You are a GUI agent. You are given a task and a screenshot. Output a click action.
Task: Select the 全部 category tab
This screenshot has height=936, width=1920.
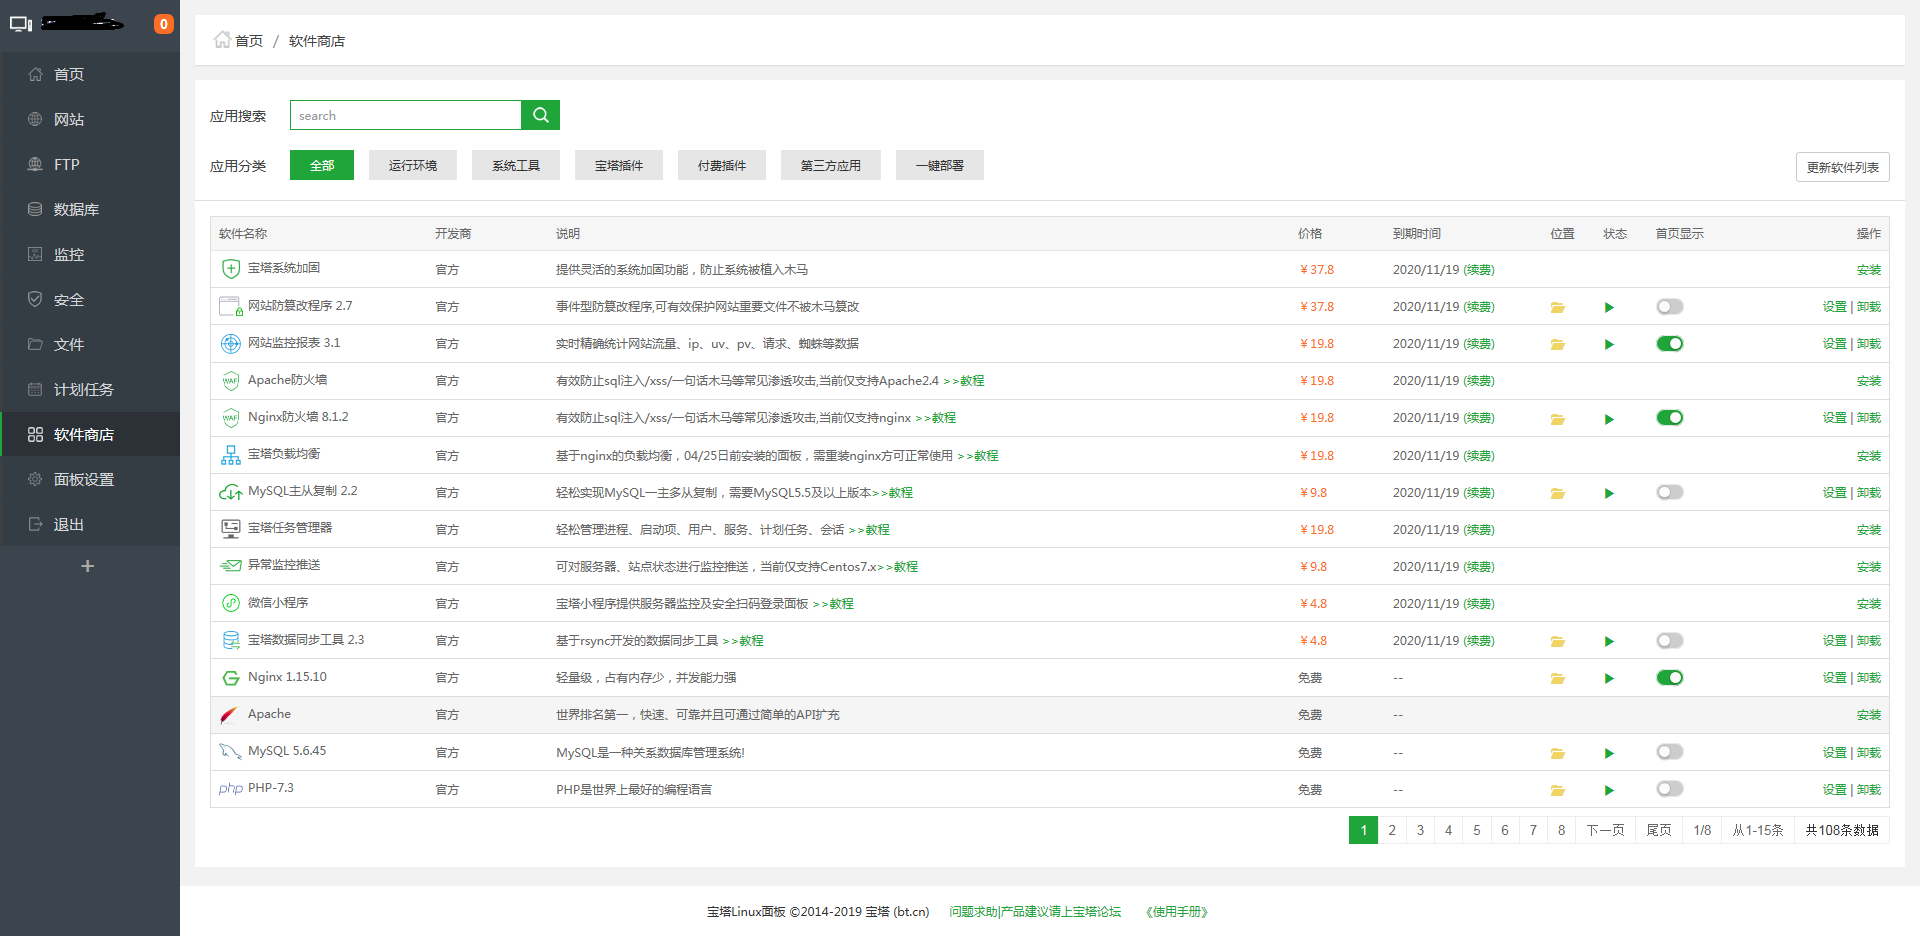322,165
